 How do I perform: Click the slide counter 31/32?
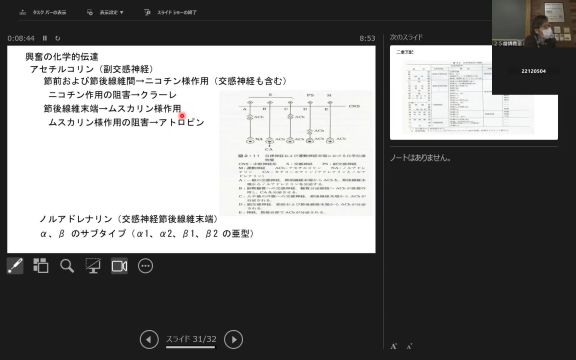pyautogui.click(x=191, y=339)
